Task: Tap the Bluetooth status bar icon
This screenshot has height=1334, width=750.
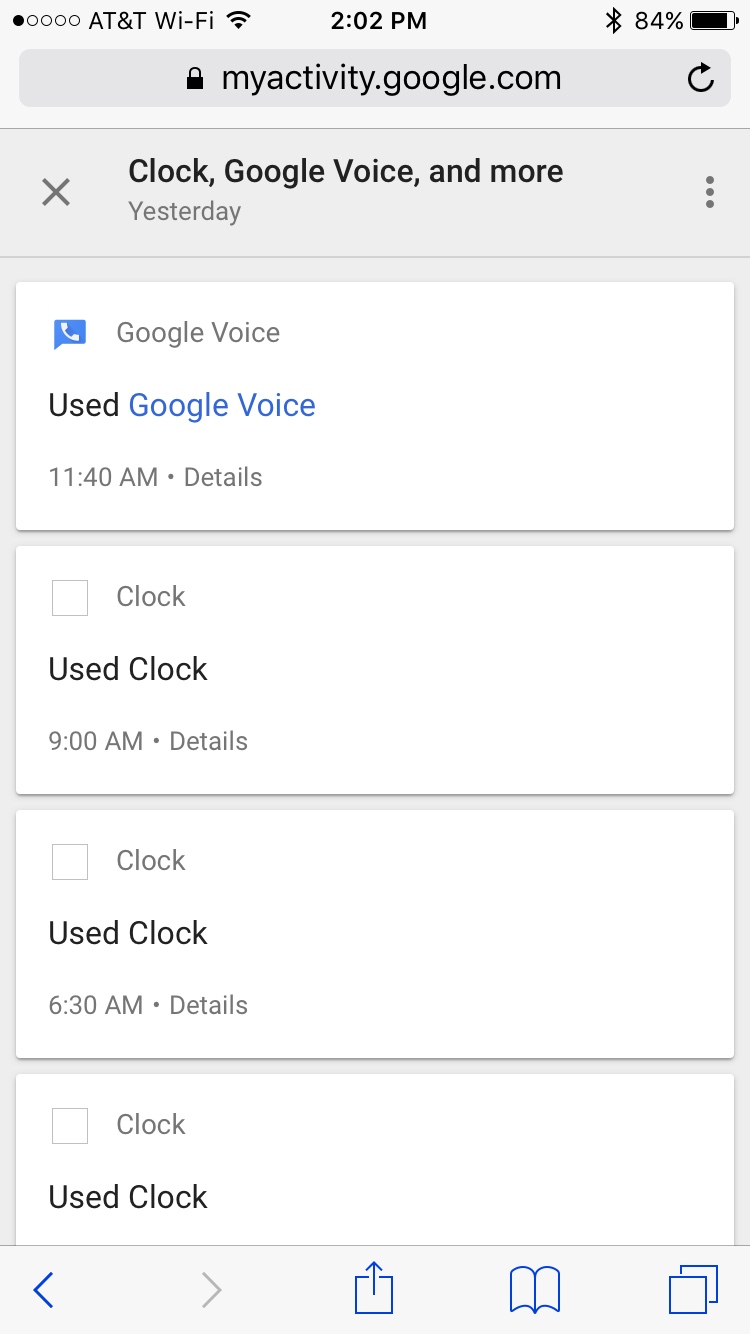Action: pyautogui.click(x=614, y=21)
